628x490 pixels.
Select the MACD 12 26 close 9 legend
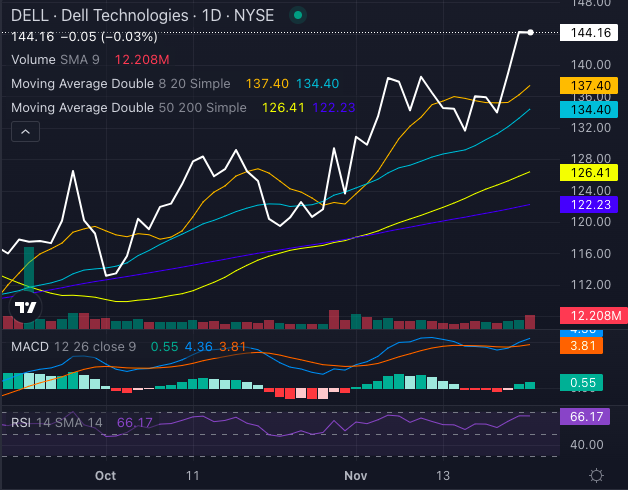73,347
